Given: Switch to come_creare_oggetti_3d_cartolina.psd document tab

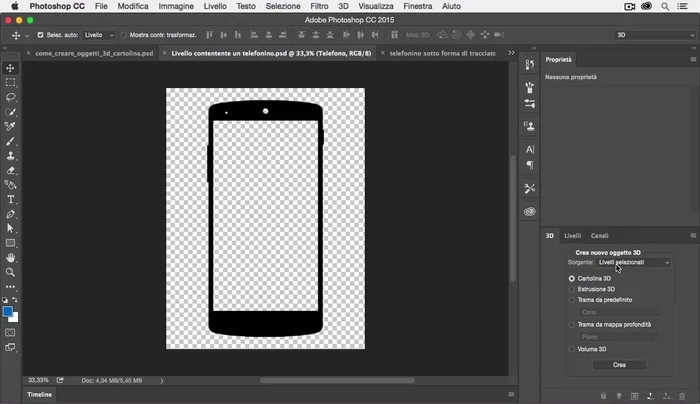Looking at the screenshot, I should tap(94, 53).
